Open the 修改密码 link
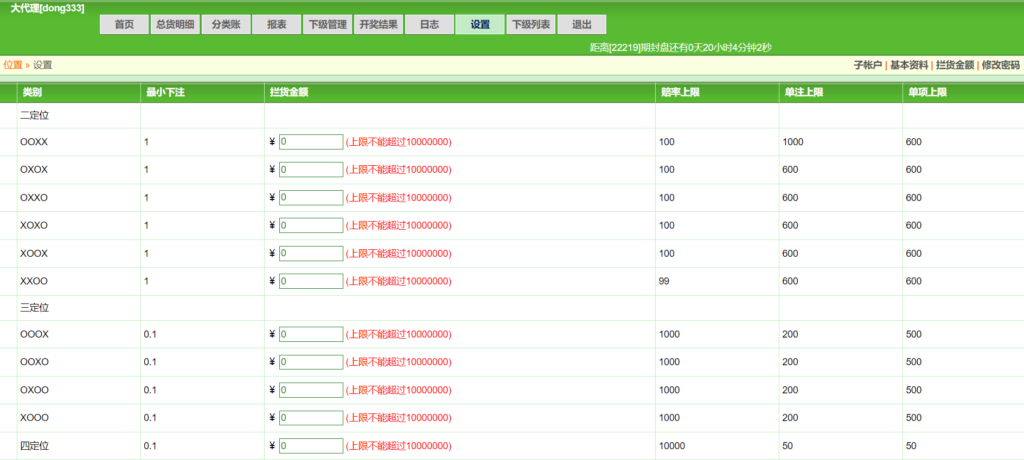Screen dimensions: 1024x460 [1000, 65]
